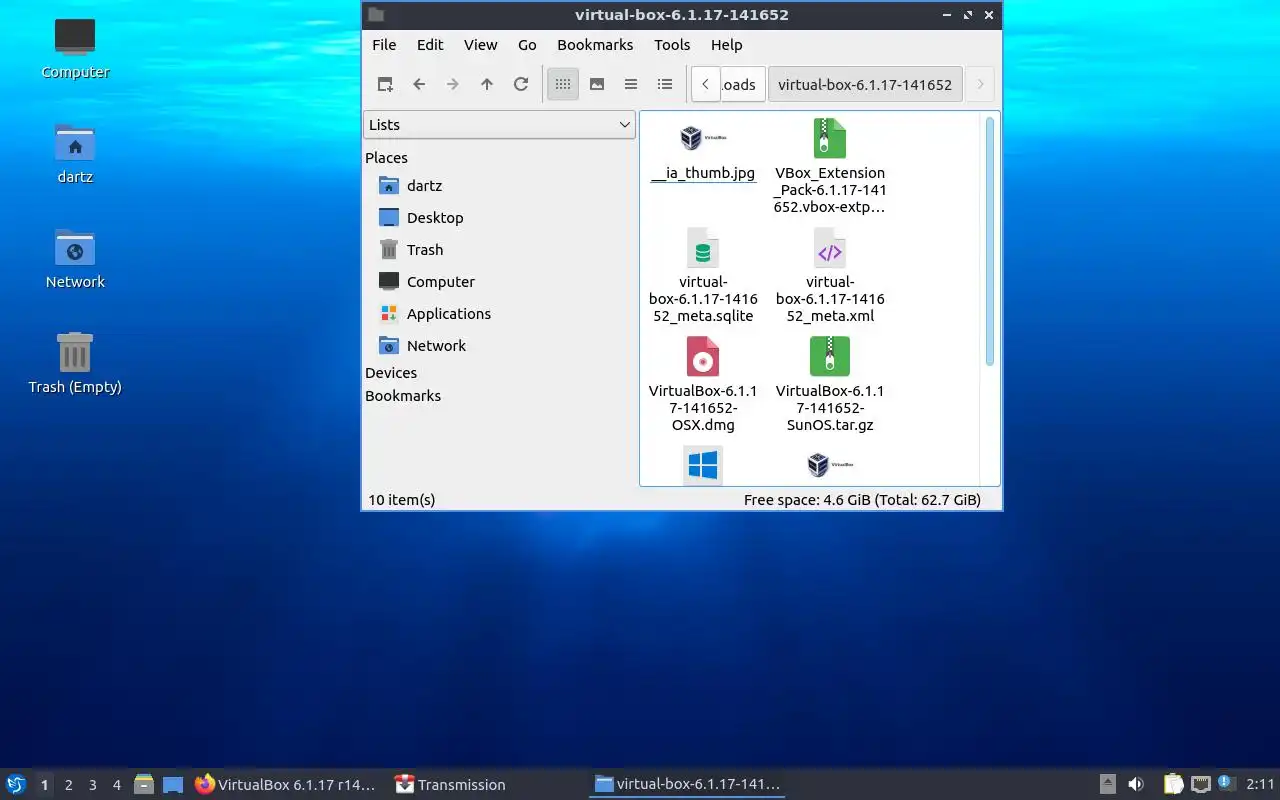The height and width of the screenshot is (800, 1280).
Task: Switch to compact list view
Action: [631, 85]
